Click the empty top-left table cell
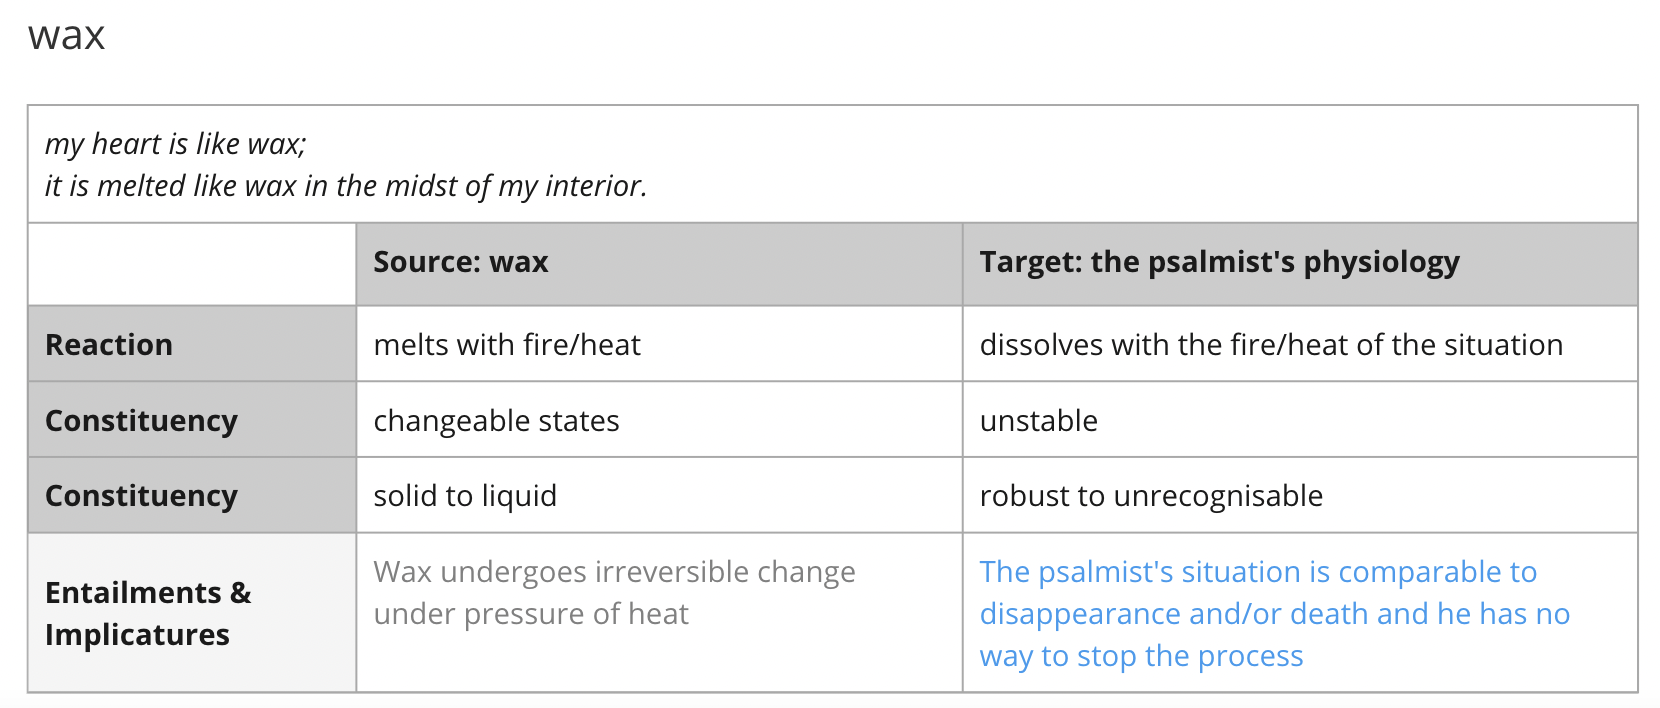This screenshot has width=1660, height=708. (x=191, y=263)
